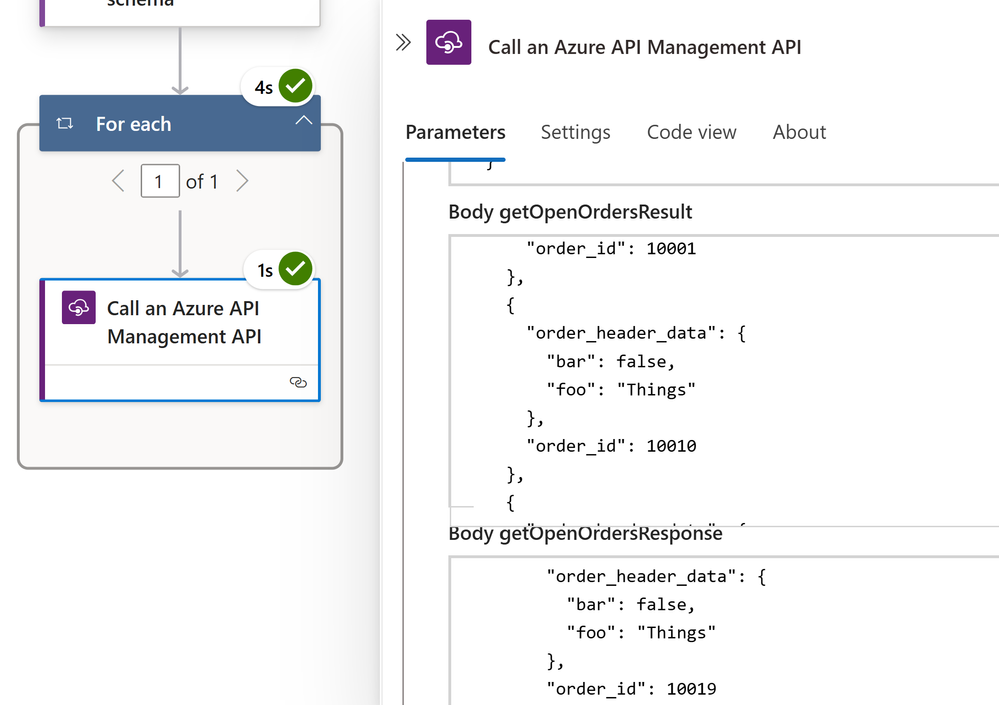Collapse the For each loop chevron
Viewport: 999px width, 705px height.
[x=304, y=120]
